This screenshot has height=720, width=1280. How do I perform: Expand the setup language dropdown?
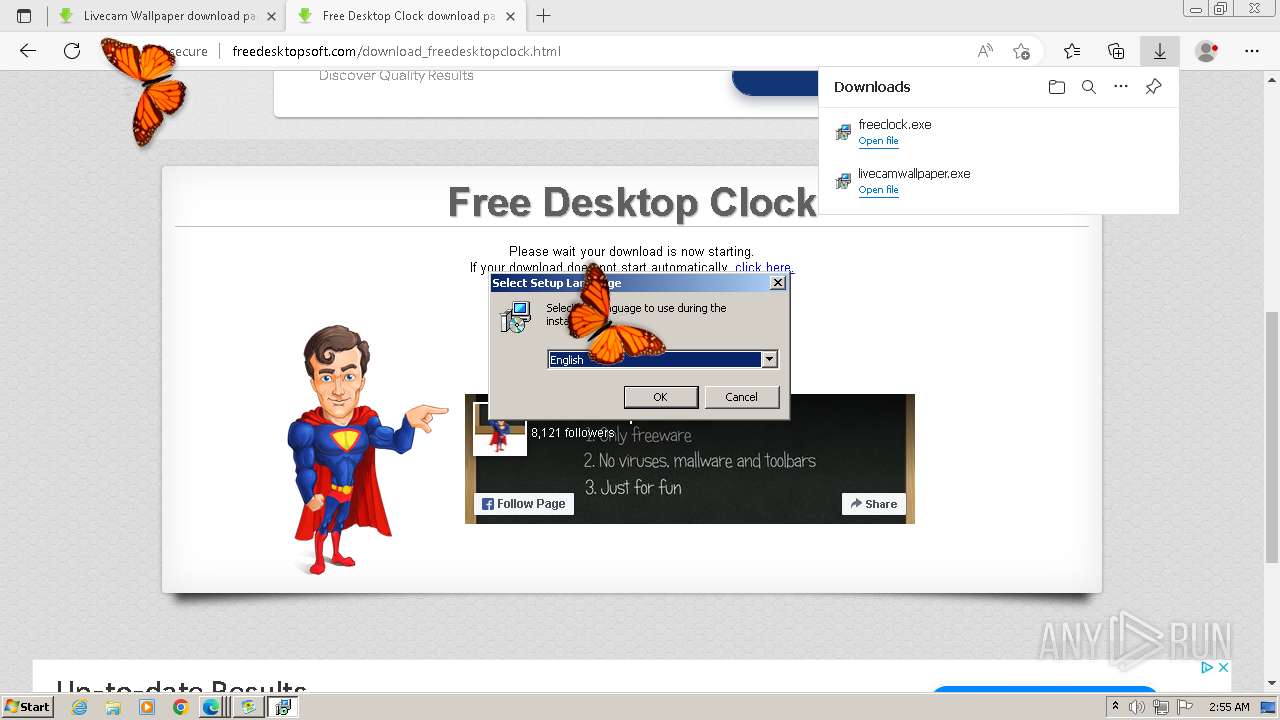[769, 360]
